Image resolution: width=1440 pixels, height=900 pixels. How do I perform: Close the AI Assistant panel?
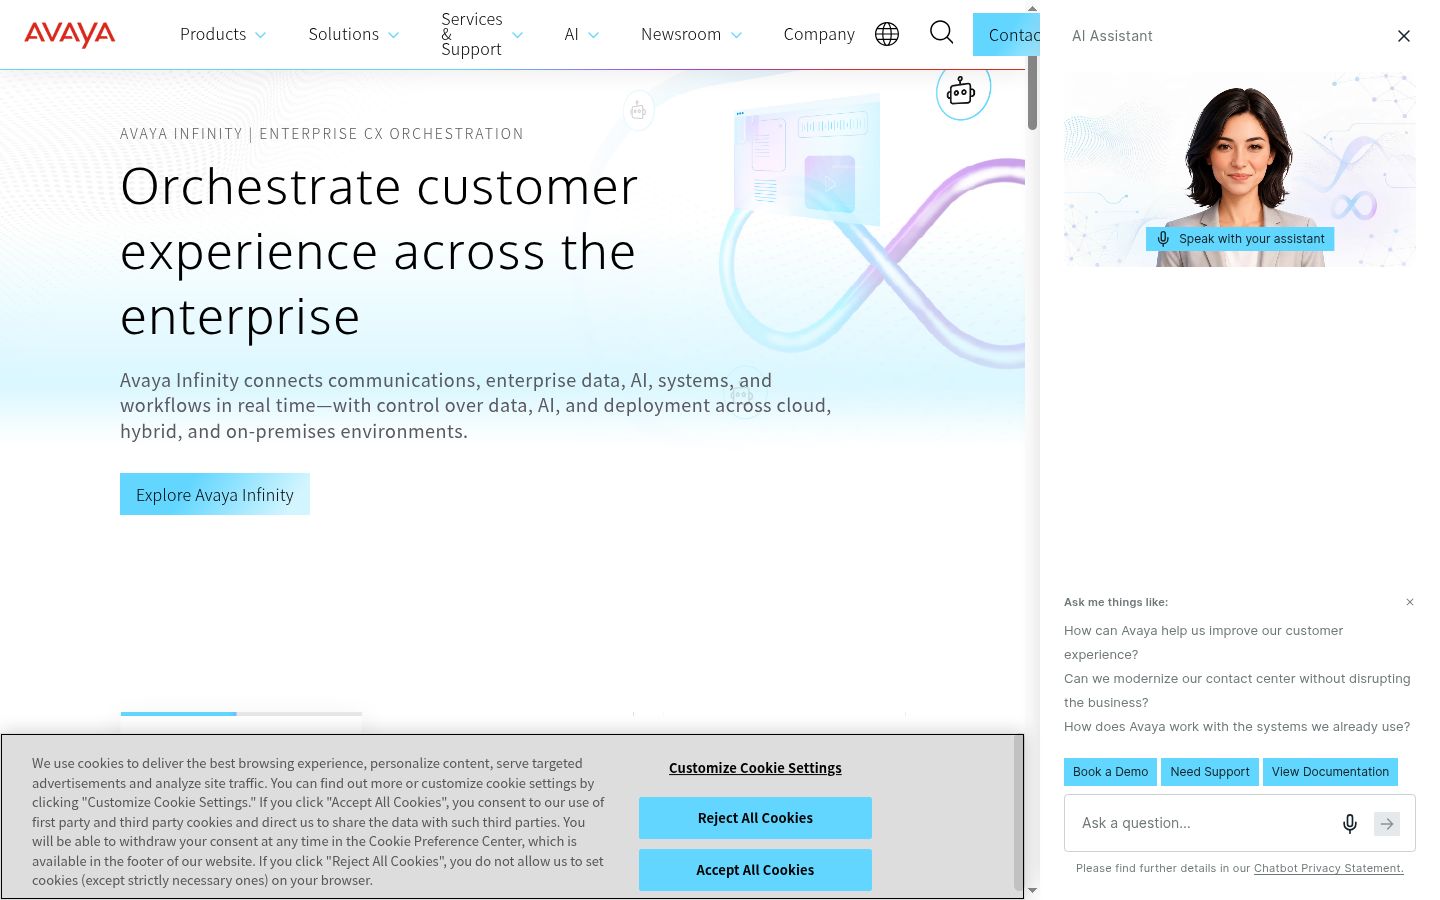(1404, 36)
